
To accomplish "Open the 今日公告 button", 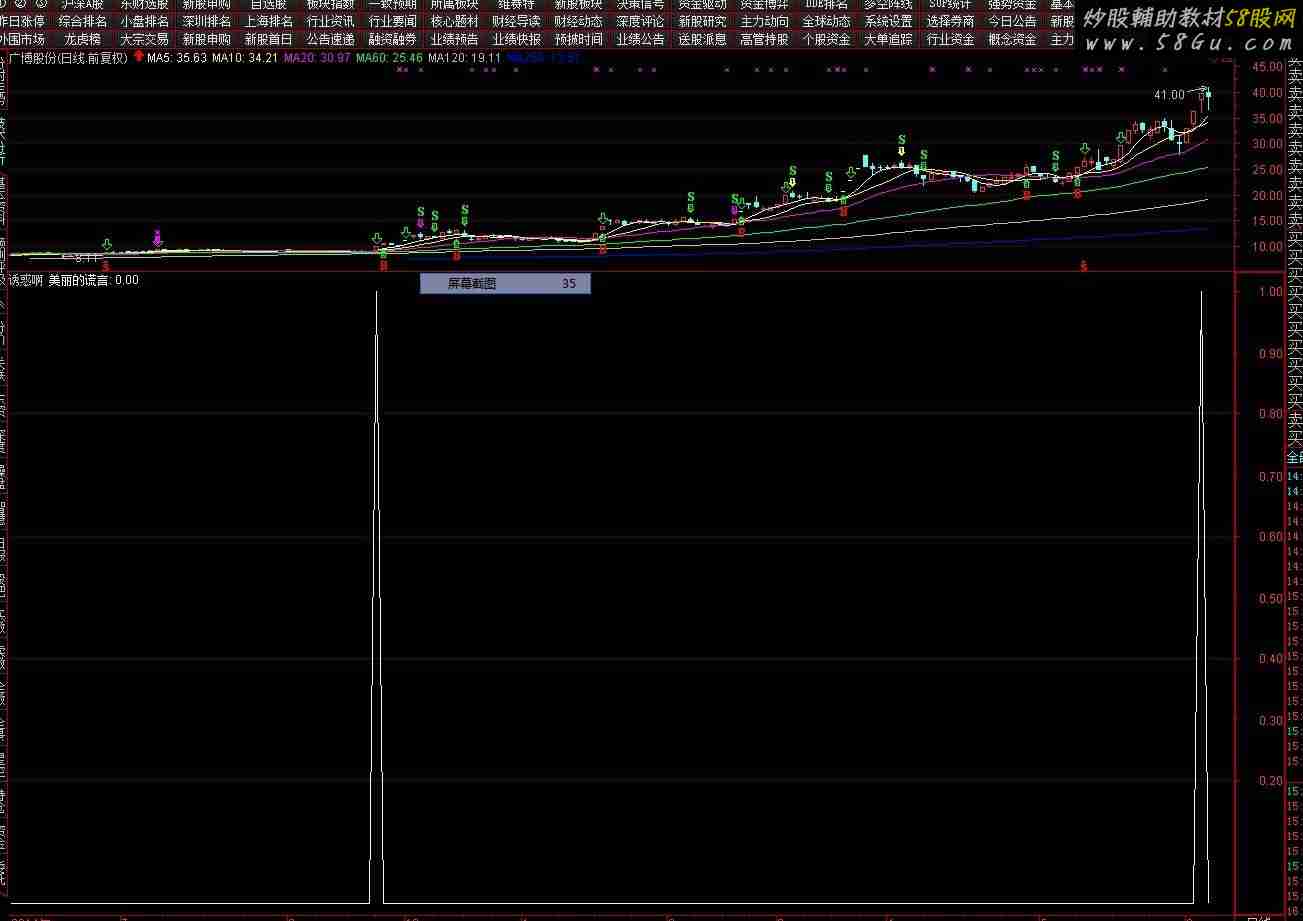I will point(1013,21).
